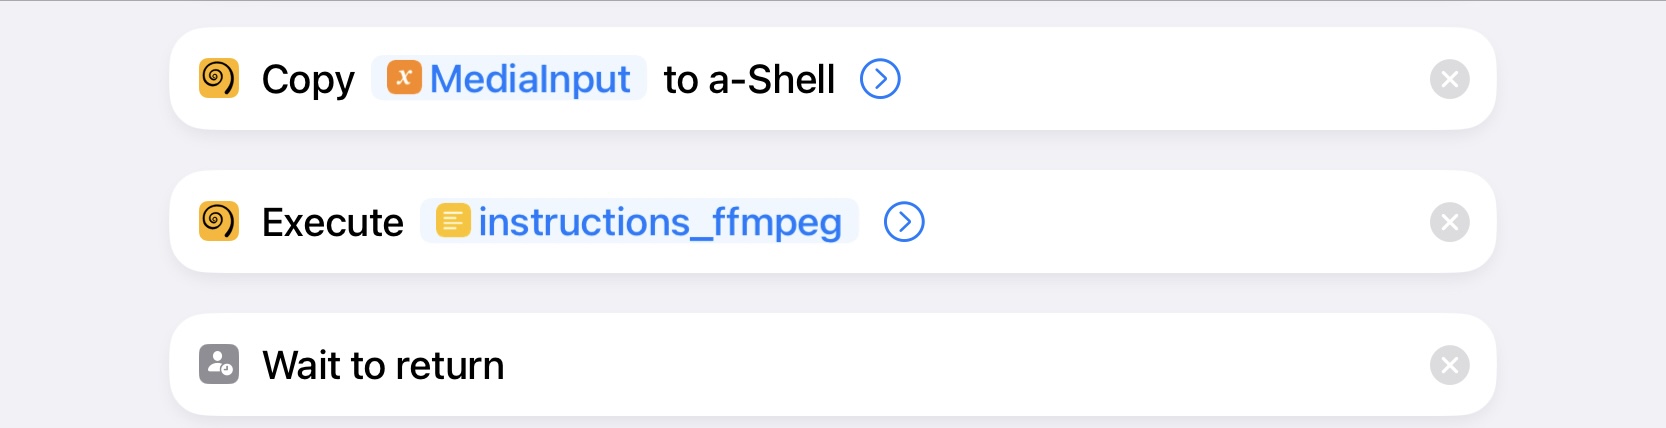Screen dimensions: 1666x428
Task: Select the instructions_ffmpeg variable token
Action: coord(639,221)
